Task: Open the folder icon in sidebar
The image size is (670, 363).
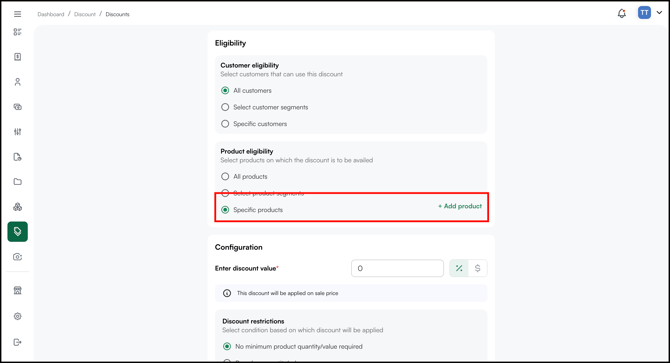Action: [18, 182]
